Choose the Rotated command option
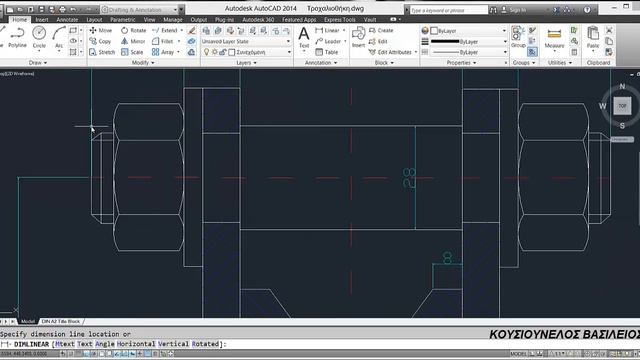 205,344
